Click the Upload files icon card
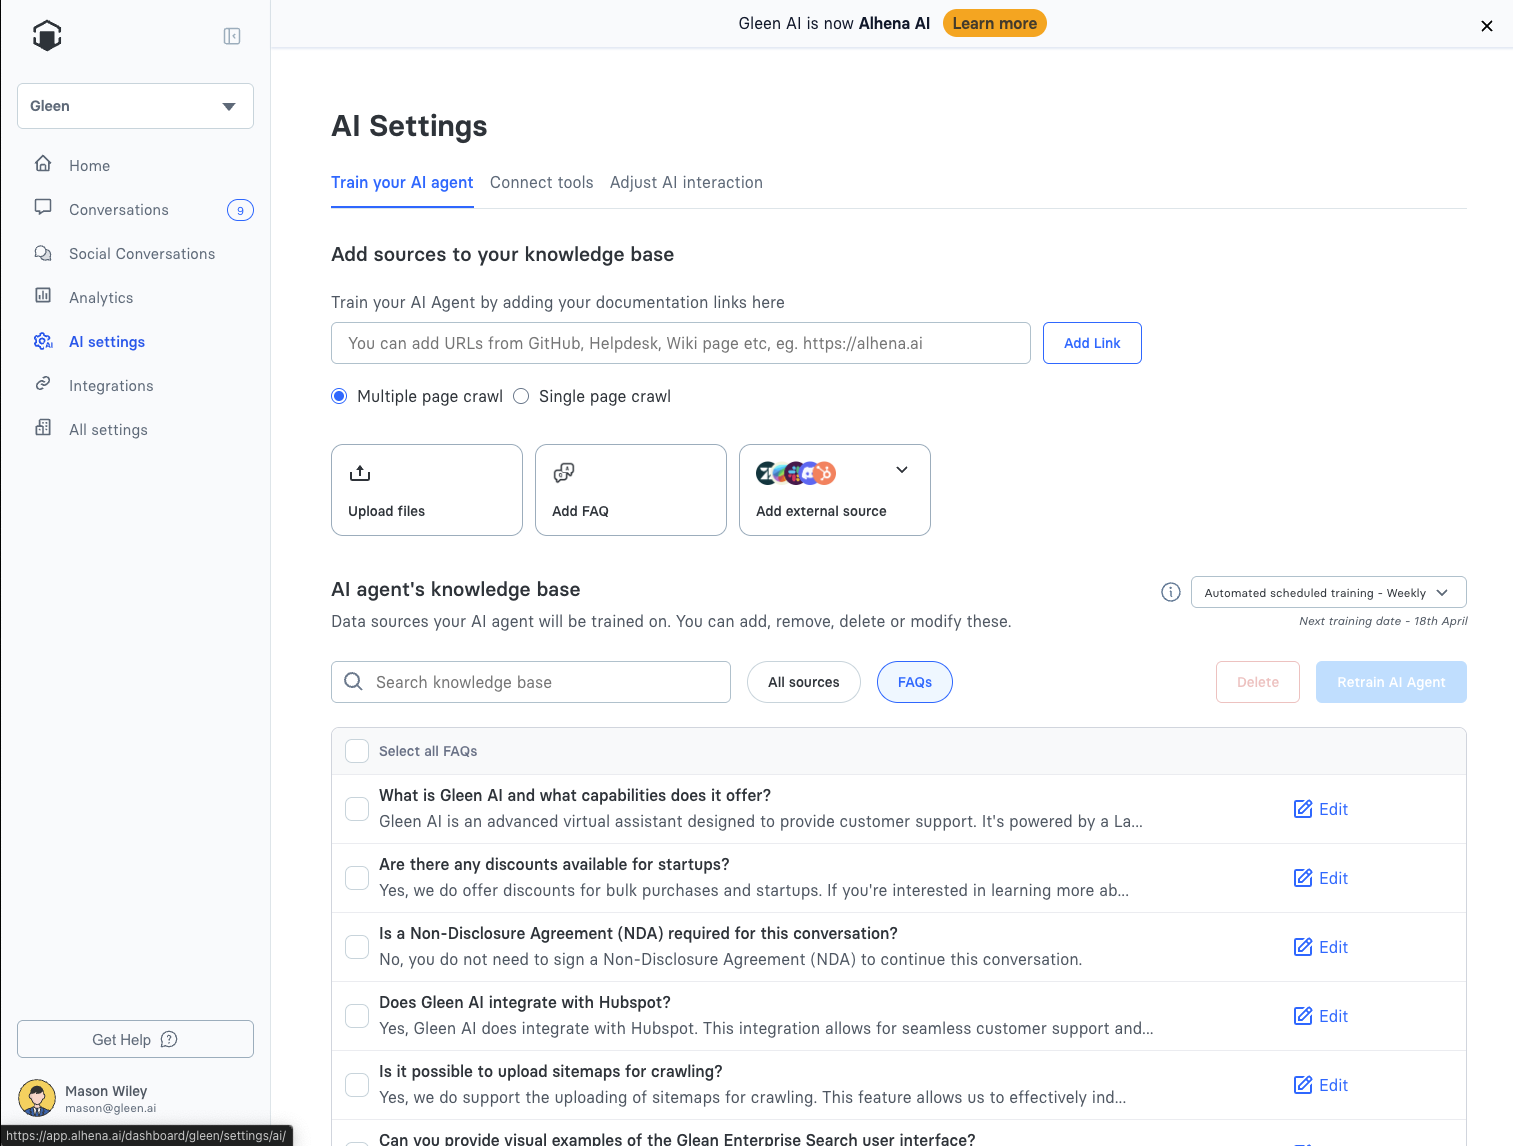1513x1146 pixels. (x=360, y=473)
